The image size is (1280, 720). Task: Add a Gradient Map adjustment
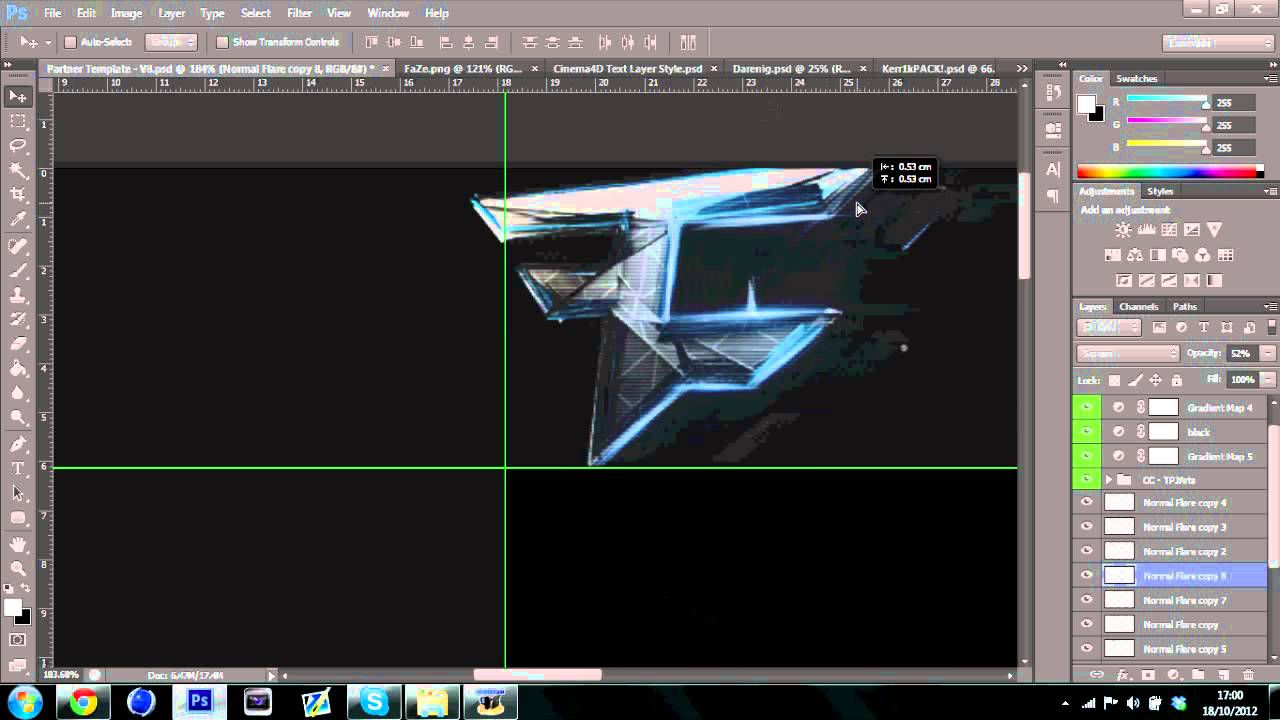pos(1215,281)
